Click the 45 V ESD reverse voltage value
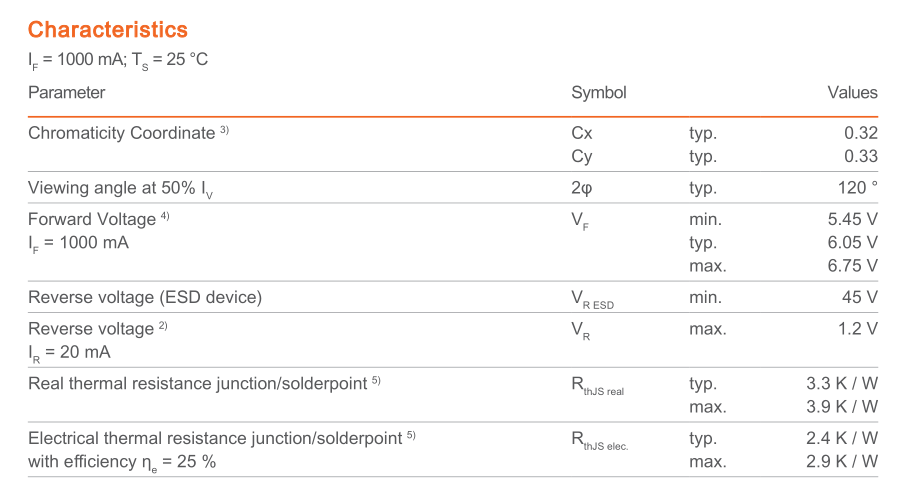This screenshot has width=909, height=502. tap(860, 297)
